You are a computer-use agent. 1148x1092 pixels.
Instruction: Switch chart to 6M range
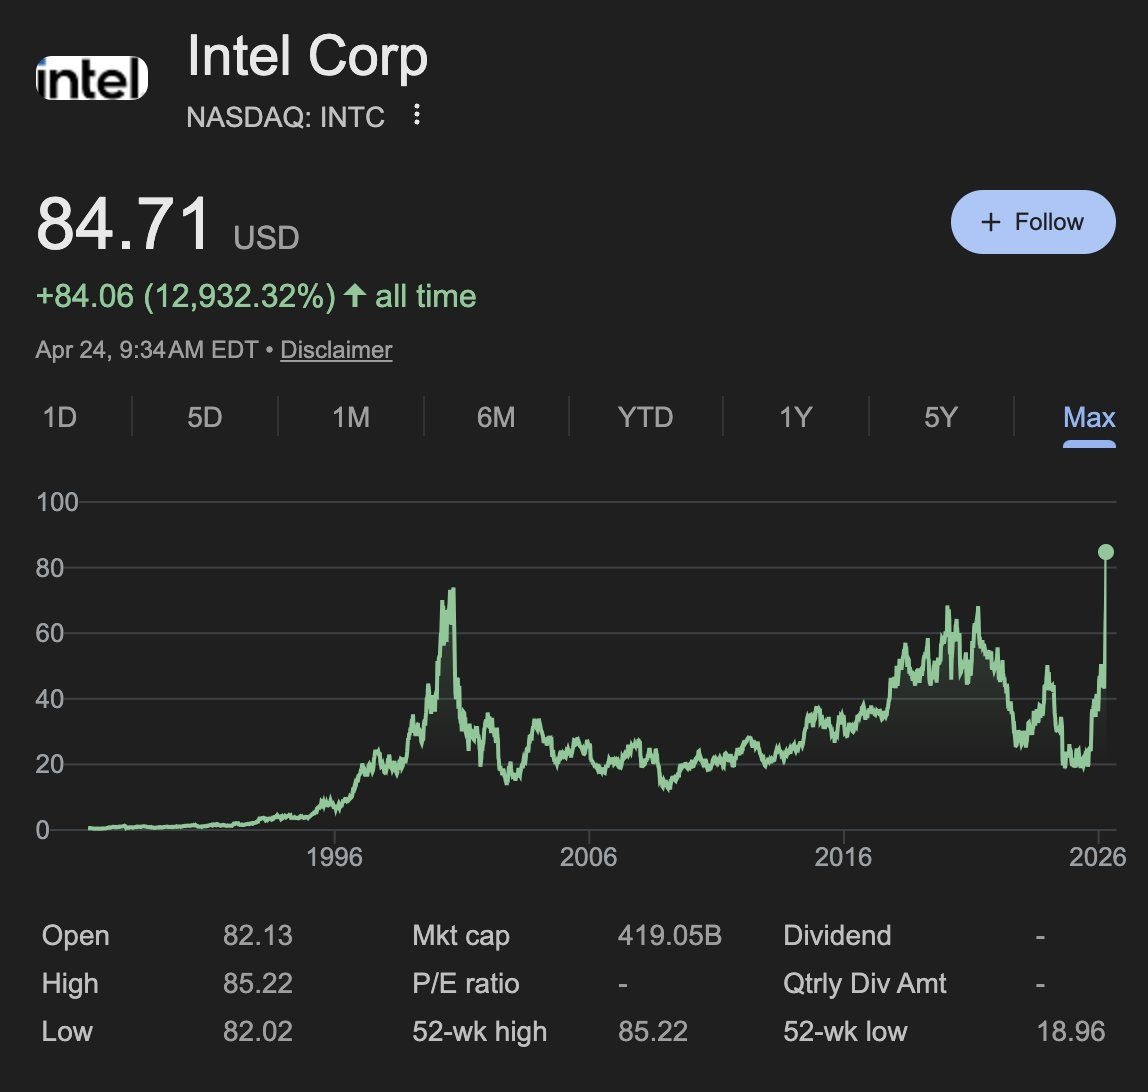(496, 417)
